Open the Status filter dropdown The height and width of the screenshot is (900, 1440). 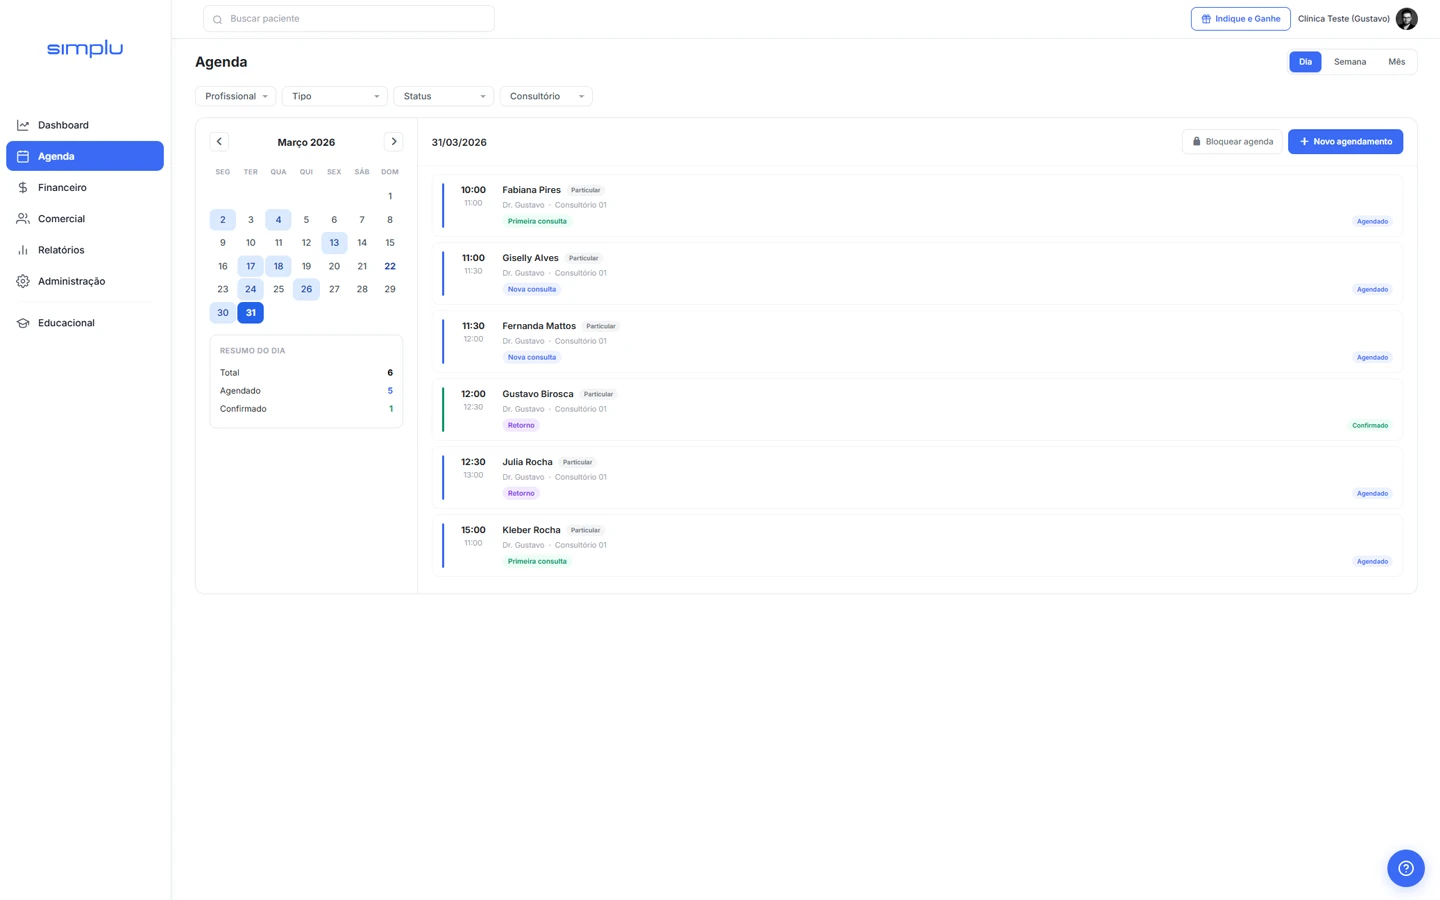(443, 97)
